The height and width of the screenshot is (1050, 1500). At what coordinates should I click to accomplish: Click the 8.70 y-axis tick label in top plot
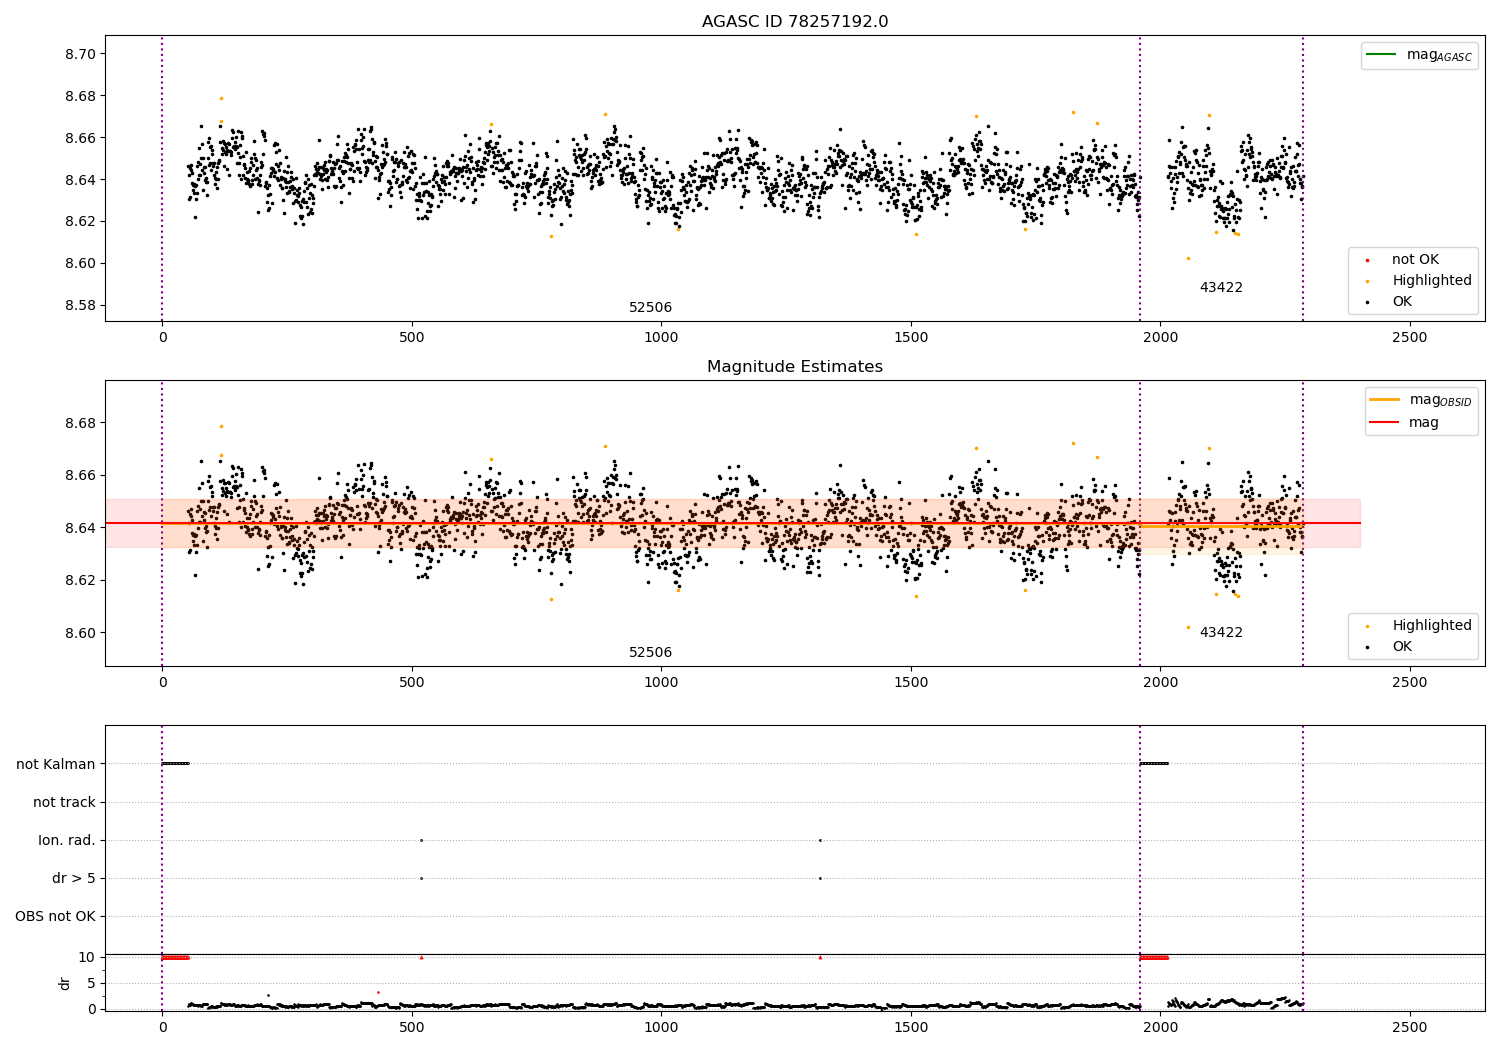coord(80,54)
